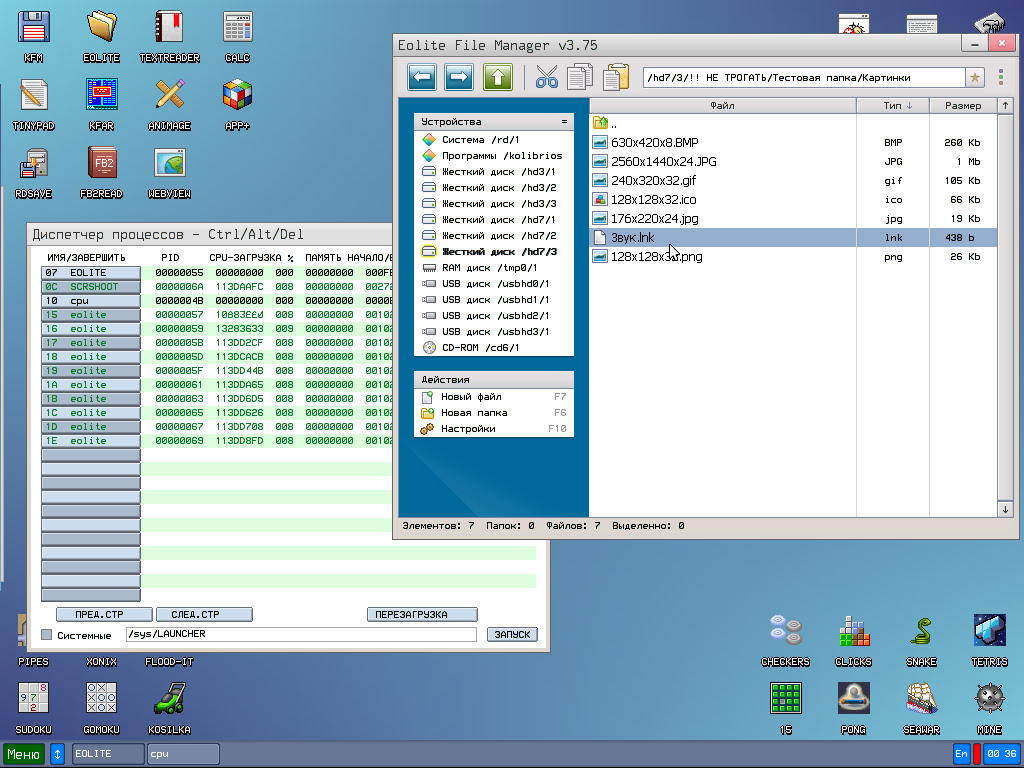Click the /sys/LAUNCHER input field

(x=300, y=635)
